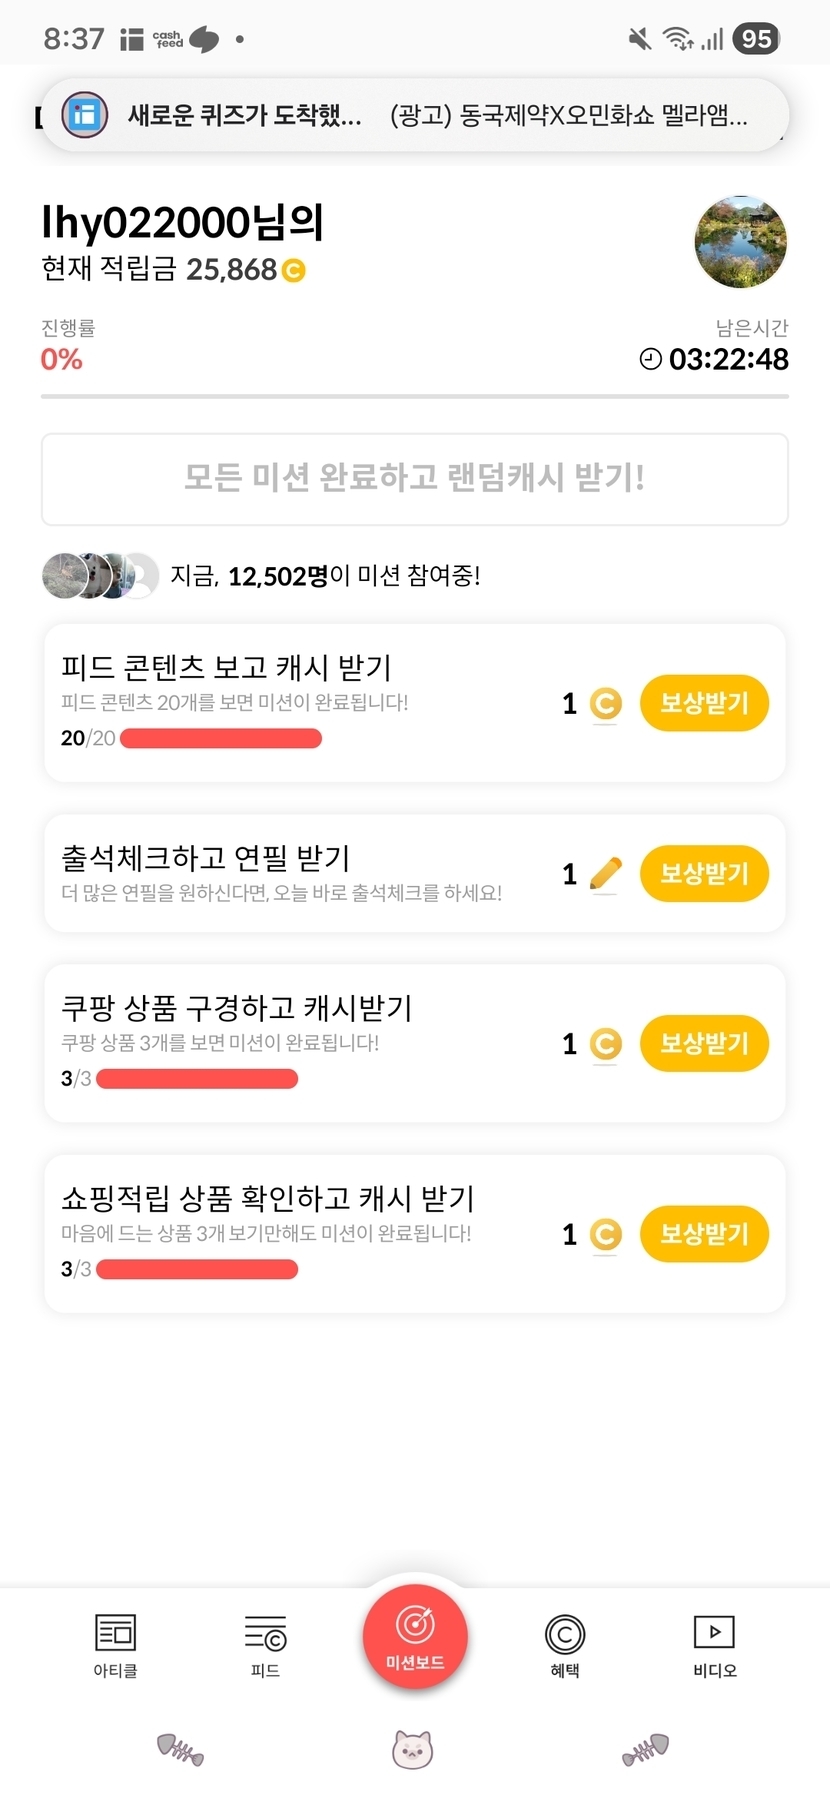Tap the 피드 콘텐츠 20/20 progress bar
This screenshot has width=830, height=1798.
(220, 739)
